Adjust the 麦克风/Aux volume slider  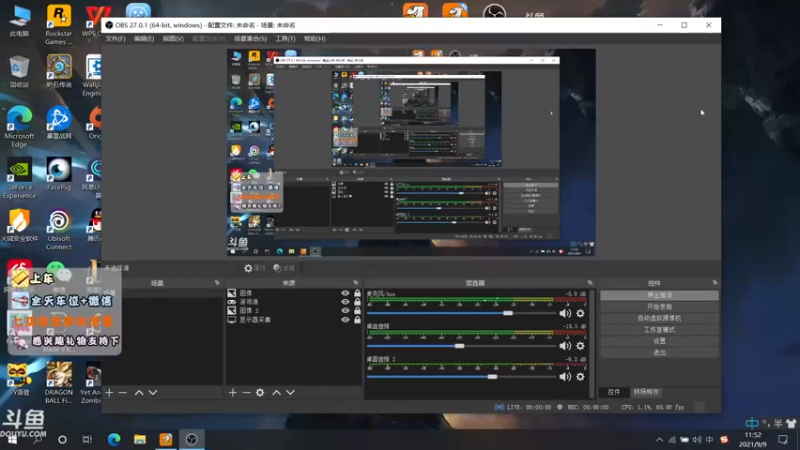pyautogui.click(x=461, y=313)
